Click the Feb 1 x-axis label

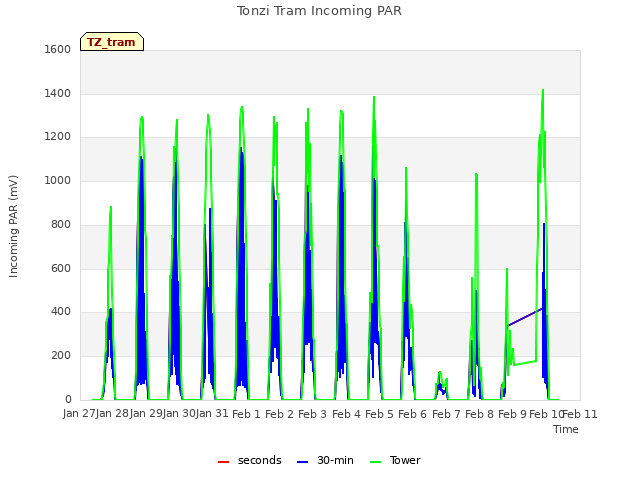point(246,414)
